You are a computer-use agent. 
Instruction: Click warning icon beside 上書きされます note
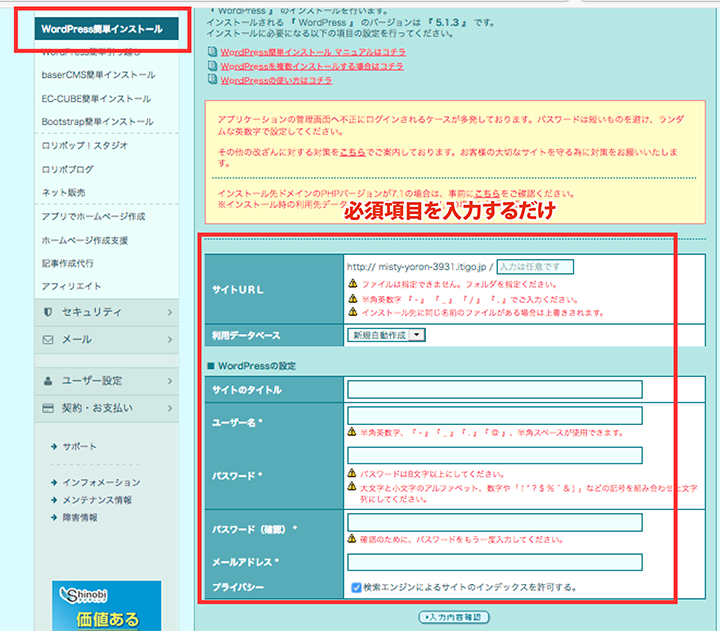click(x=353, y=312)
